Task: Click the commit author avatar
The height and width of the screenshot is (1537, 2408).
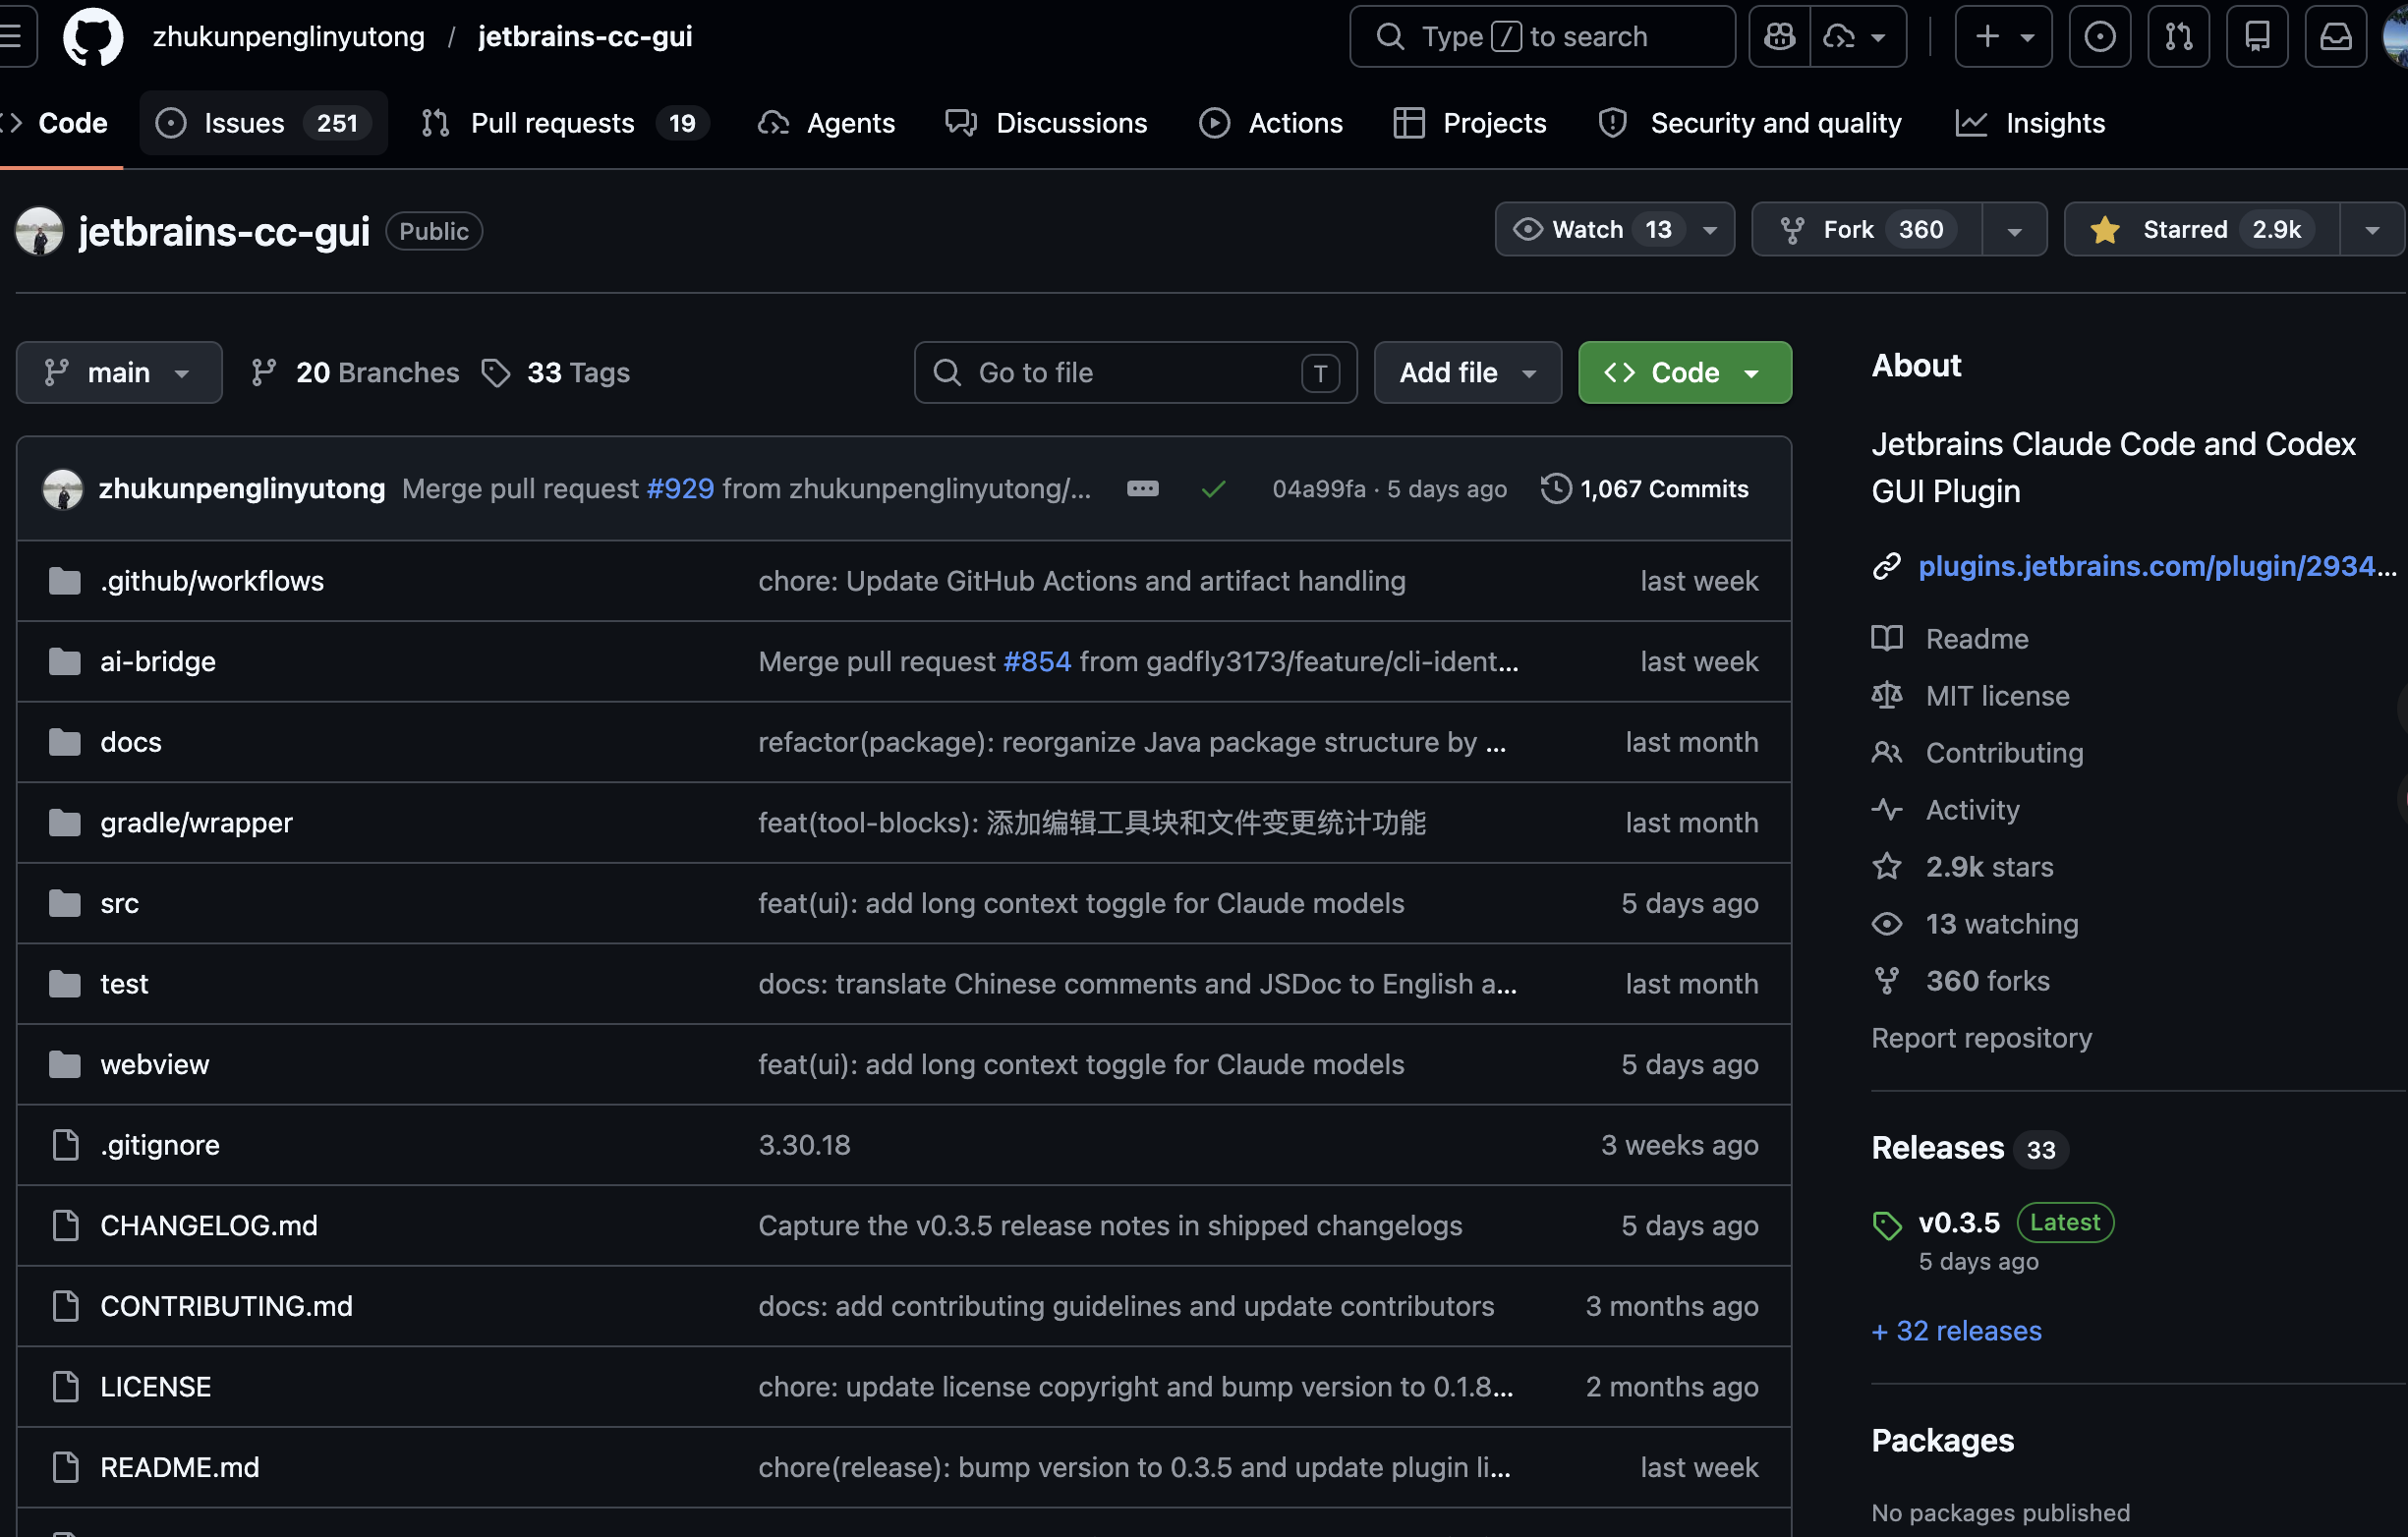Action: tap(62, 489)
